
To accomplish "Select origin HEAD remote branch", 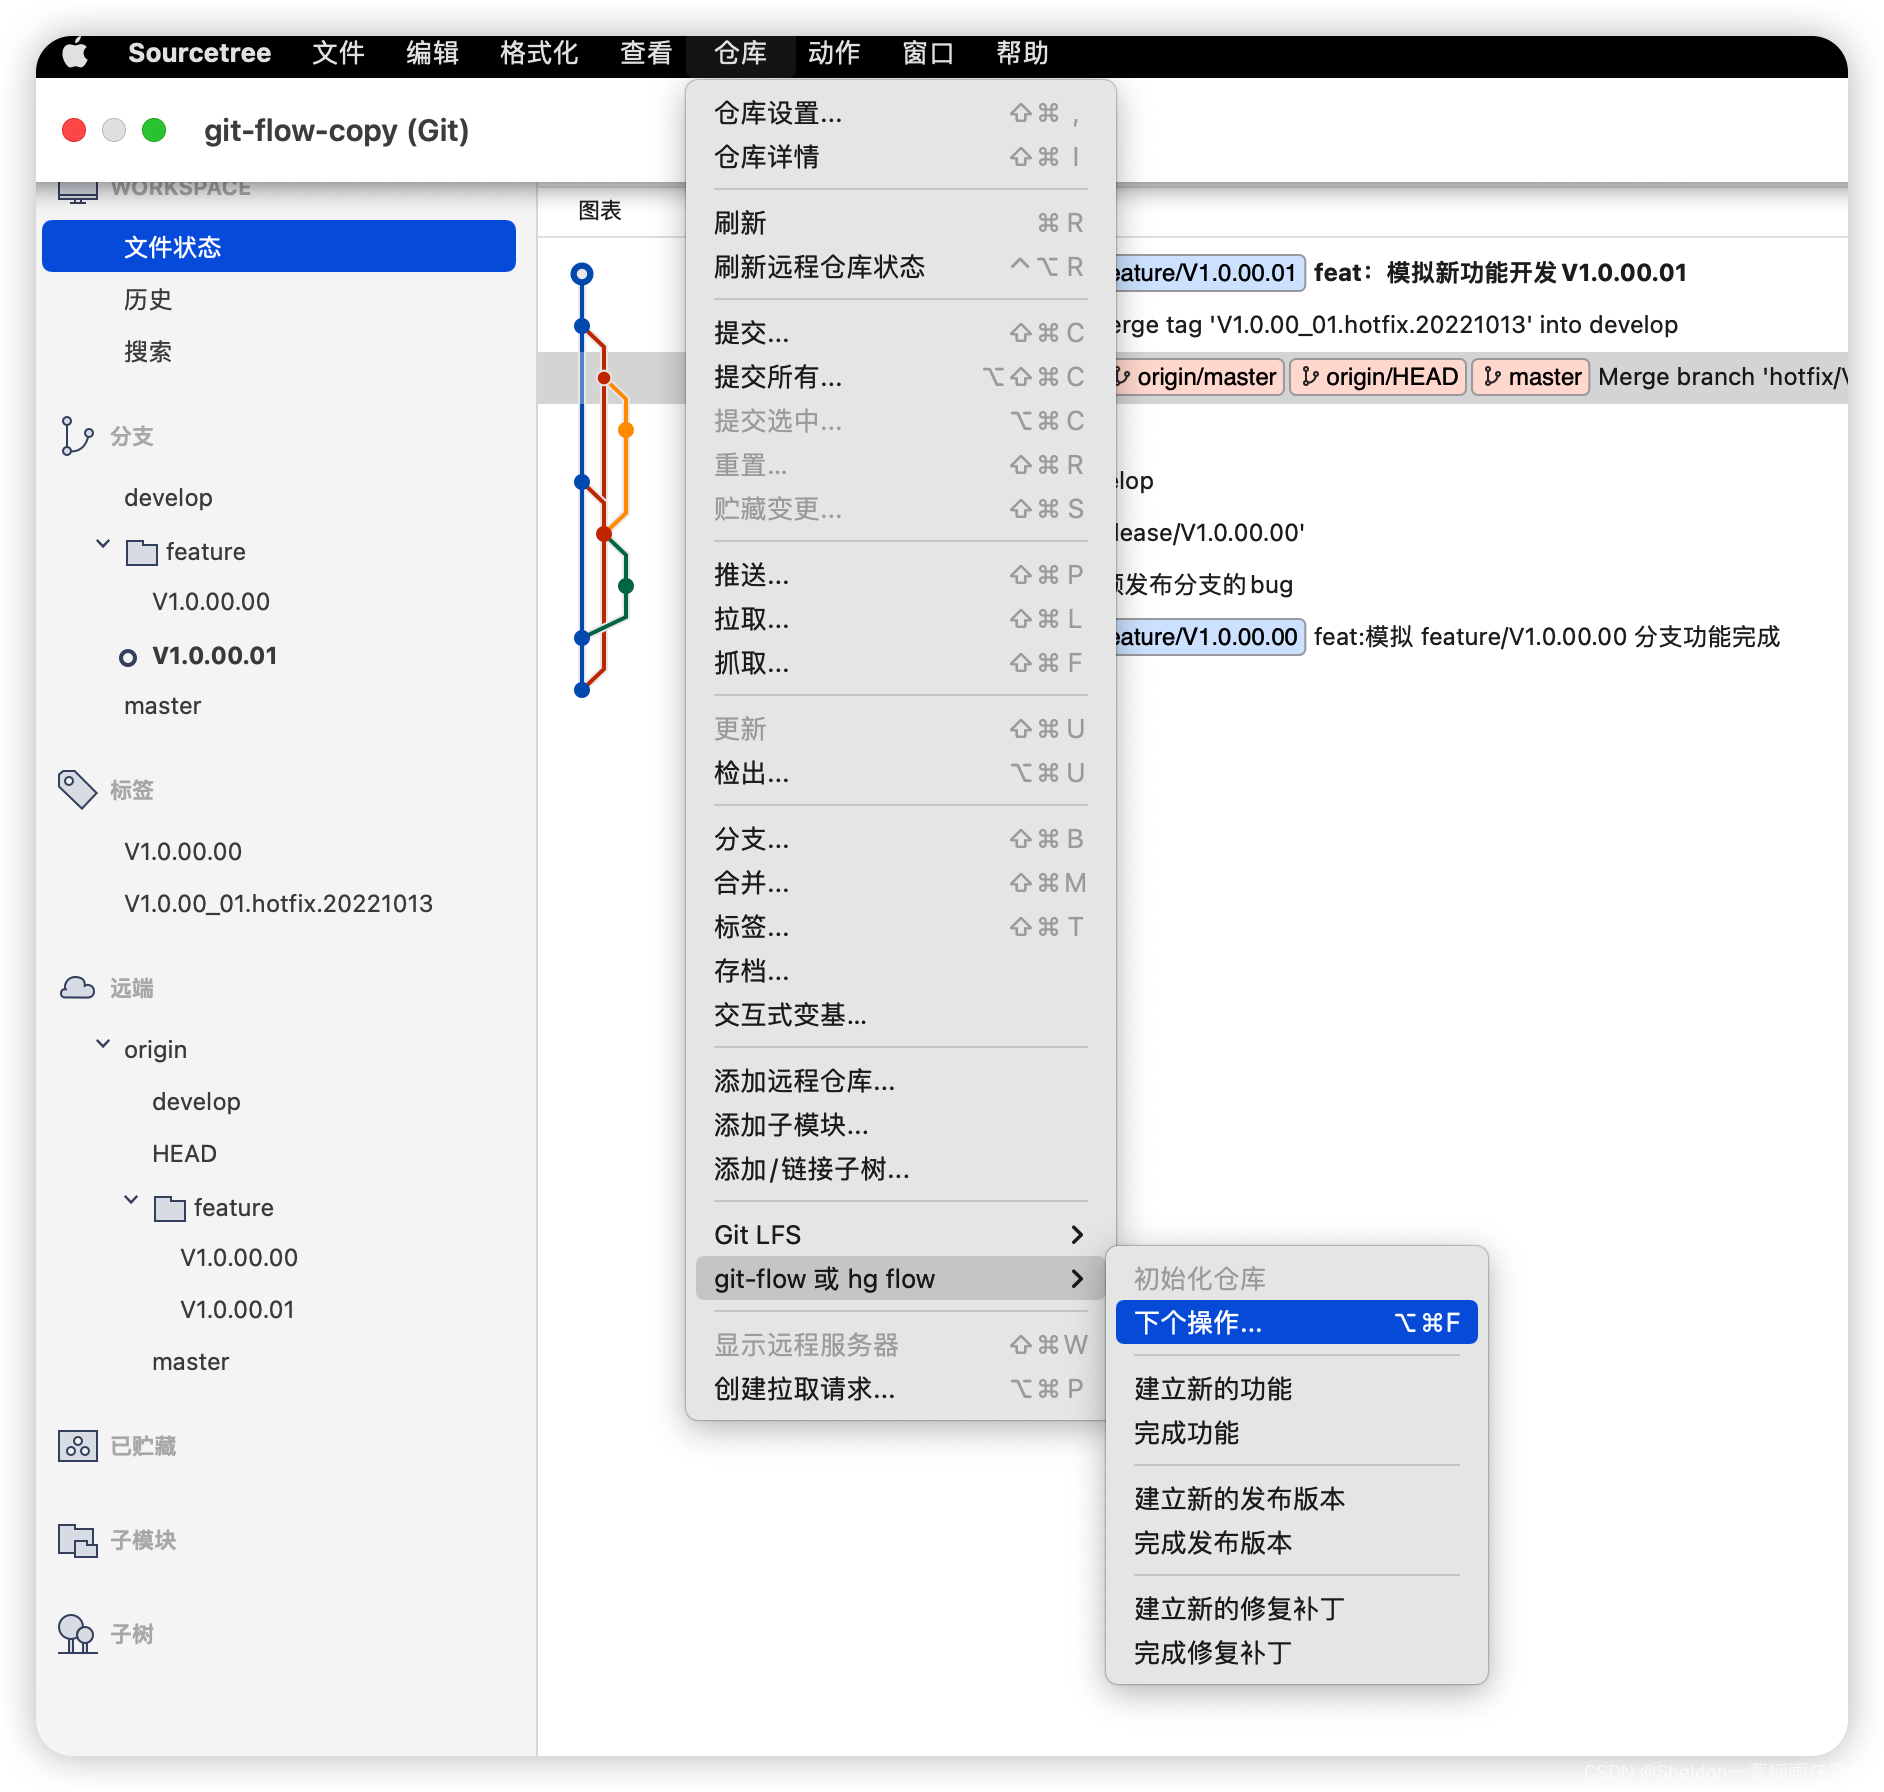I will [x=184, y=1154].
